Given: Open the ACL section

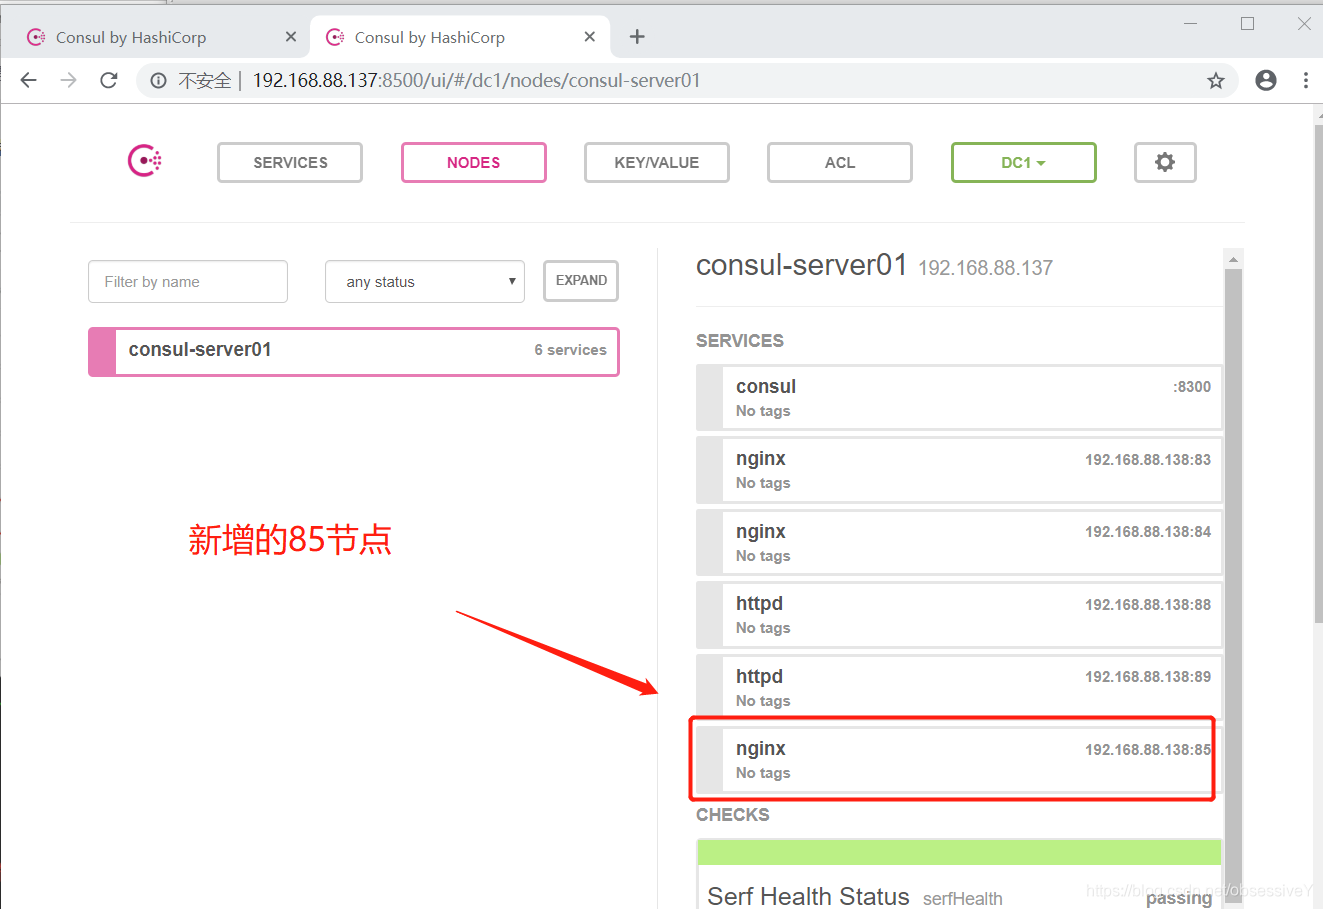Looking at the screenshot, I should point(840,162).
